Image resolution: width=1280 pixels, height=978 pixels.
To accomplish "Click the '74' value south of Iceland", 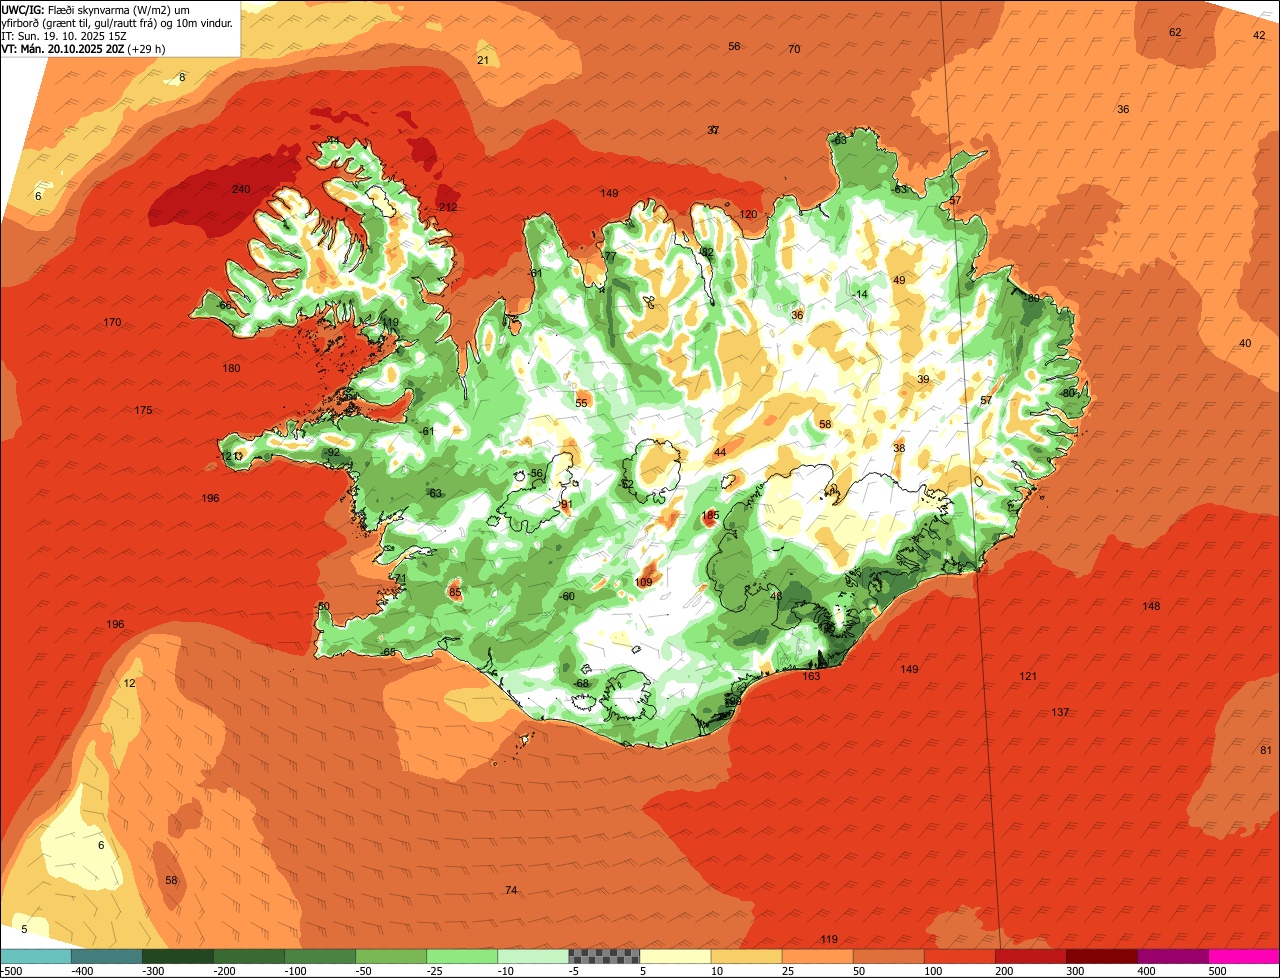I will pos(511,890).
